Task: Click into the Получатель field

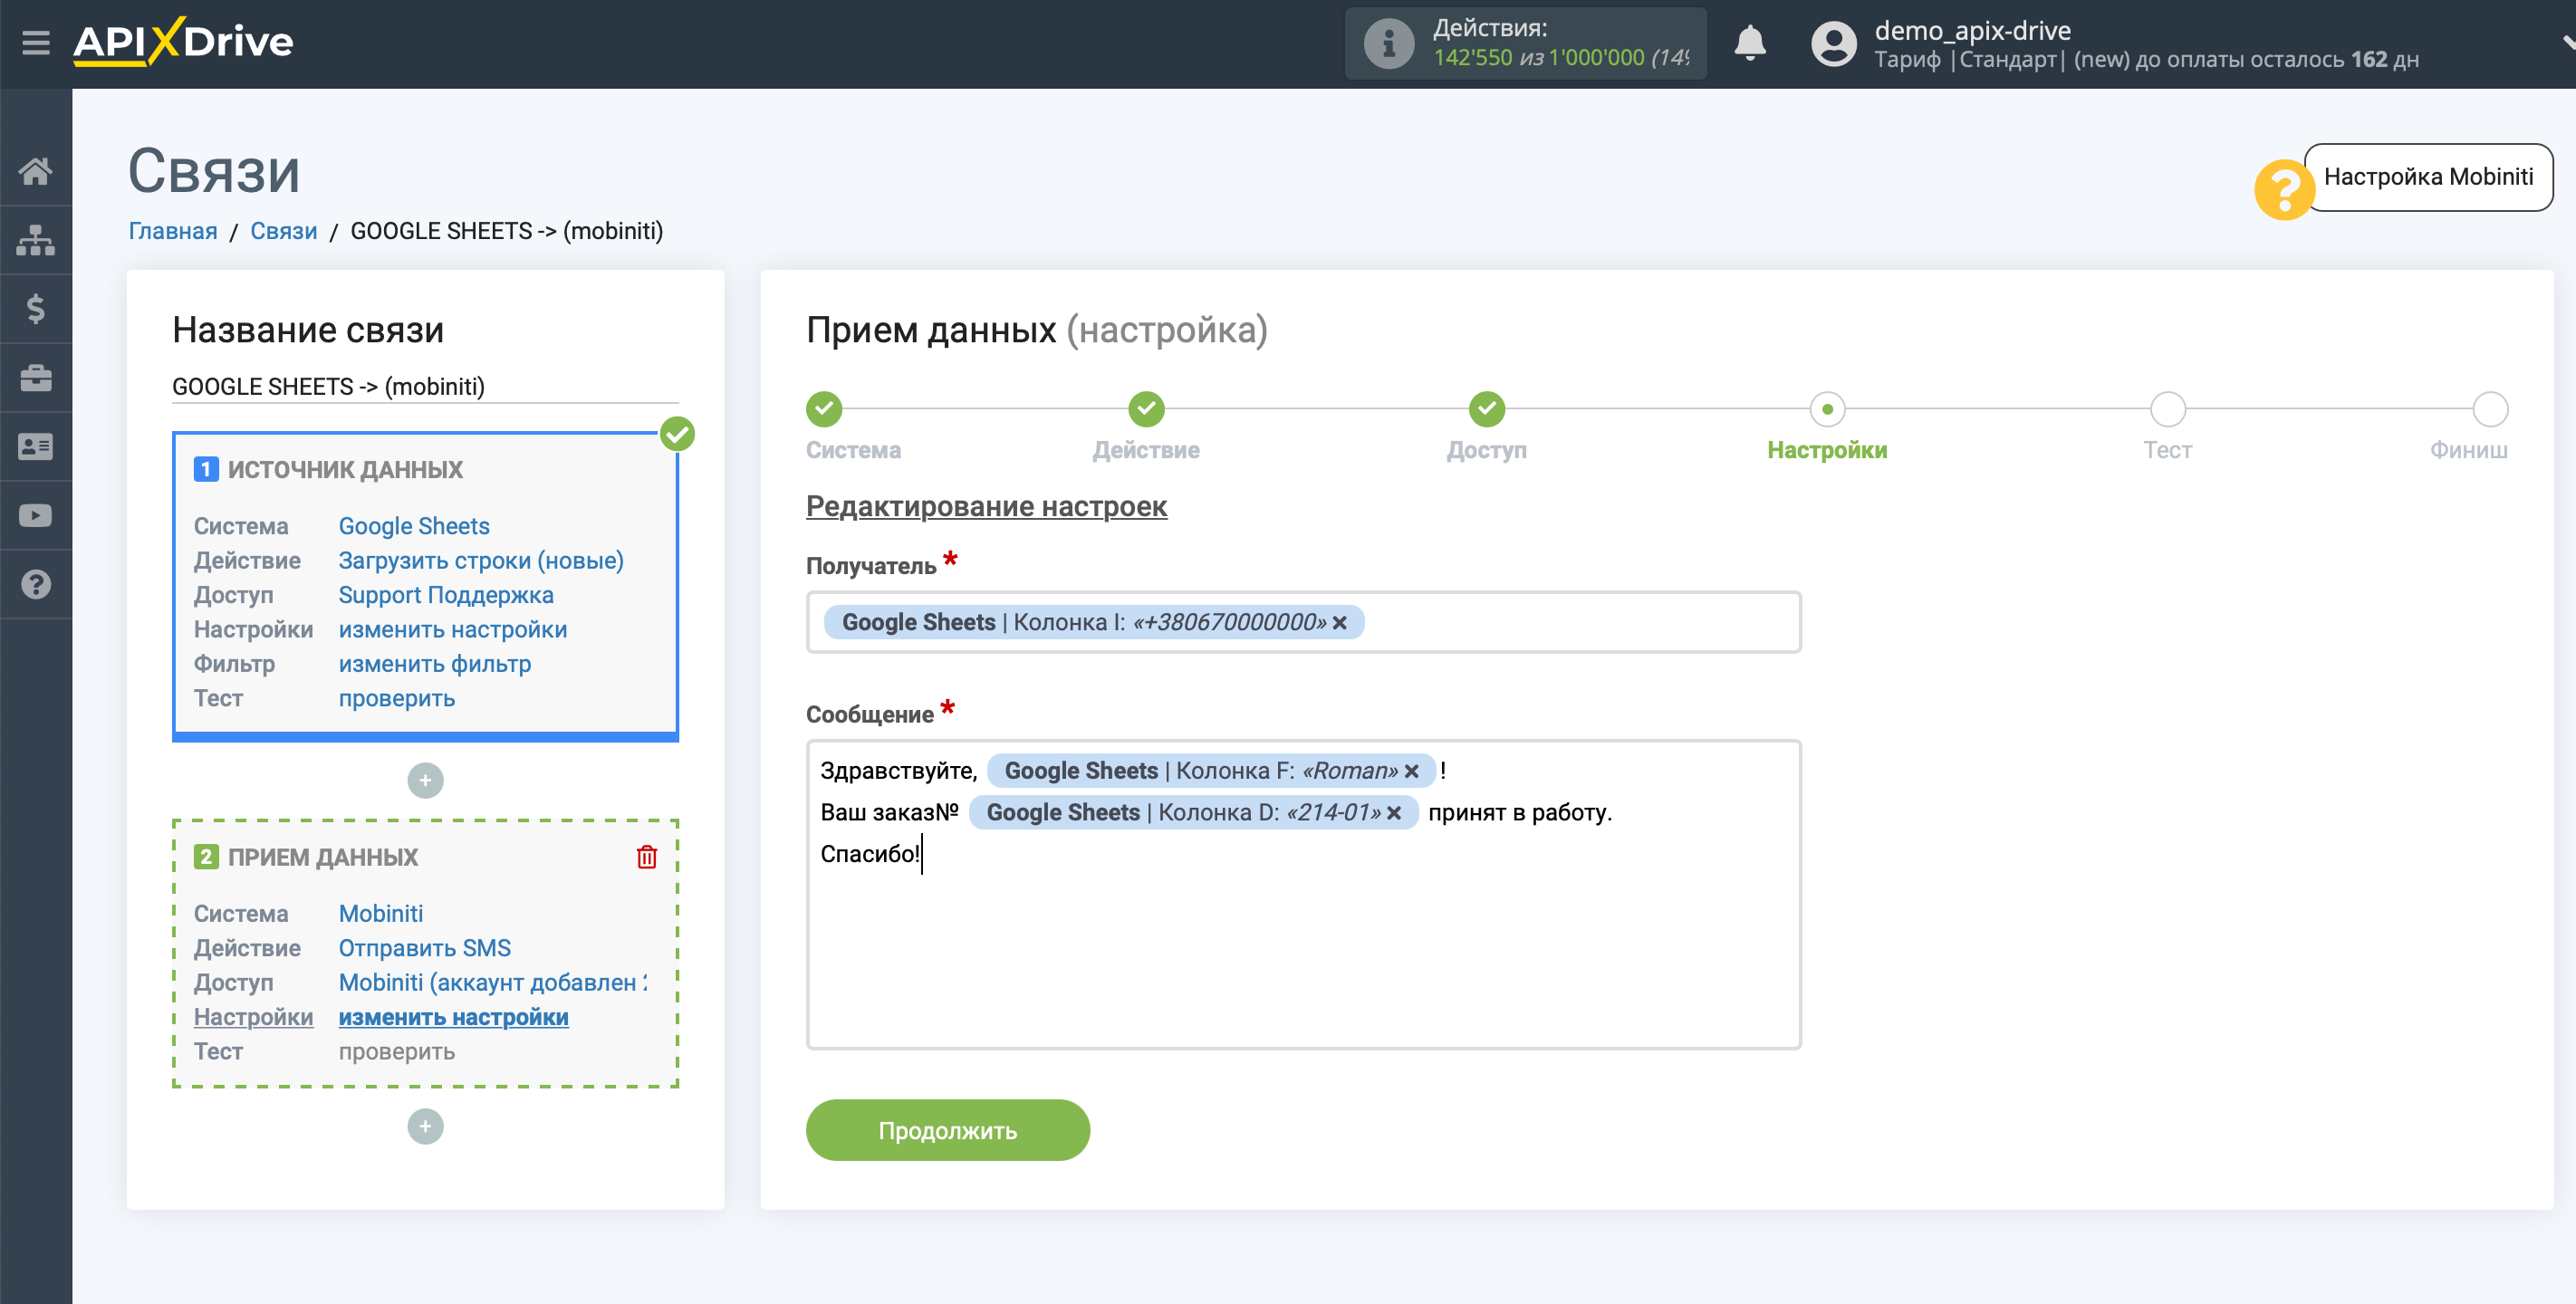Action: pyautogui.click(x=1304, y=623)
